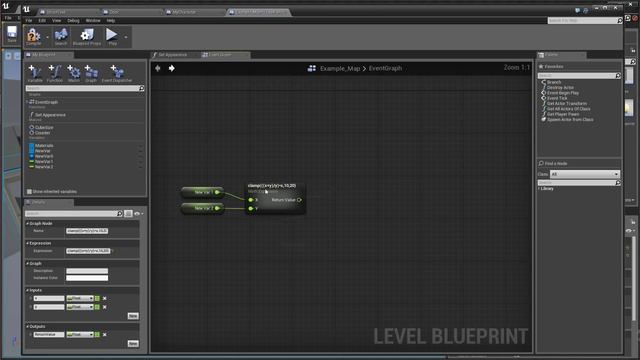Image resolution: width=640 pixels, height=360 pixels.
Task: Click the Expression text field
Action: coord(88,251)
